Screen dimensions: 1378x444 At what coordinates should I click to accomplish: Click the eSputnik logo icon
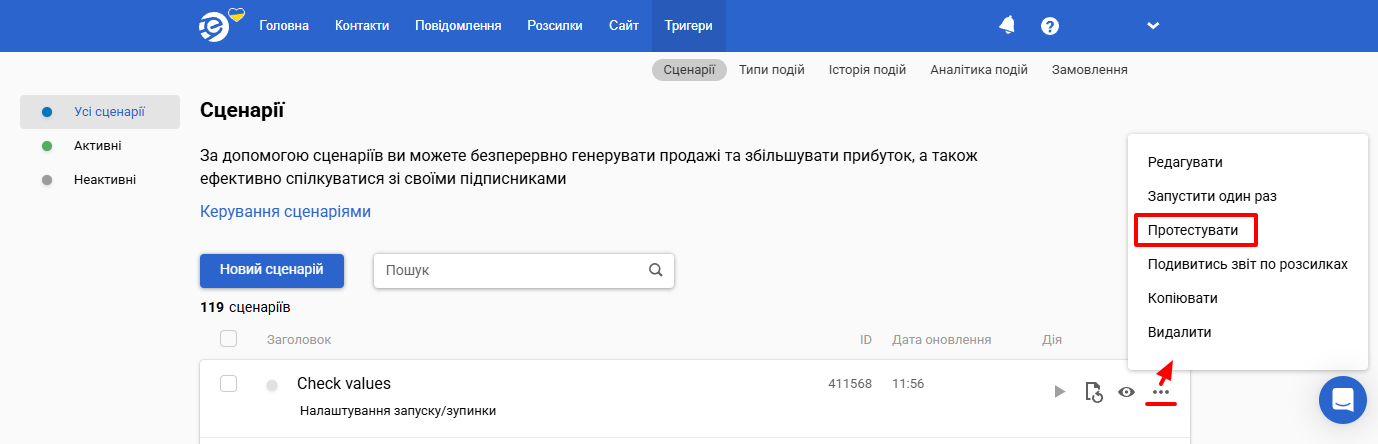[216, 25]
